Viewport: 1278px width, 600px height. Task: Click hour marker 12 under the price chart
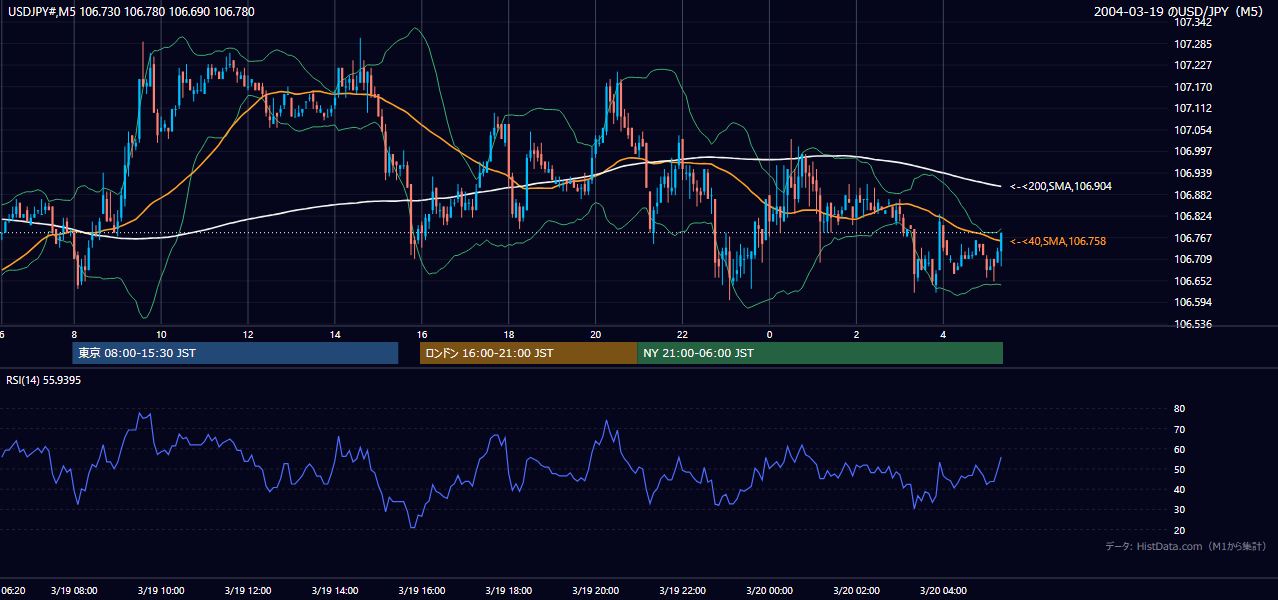[248, 334]
